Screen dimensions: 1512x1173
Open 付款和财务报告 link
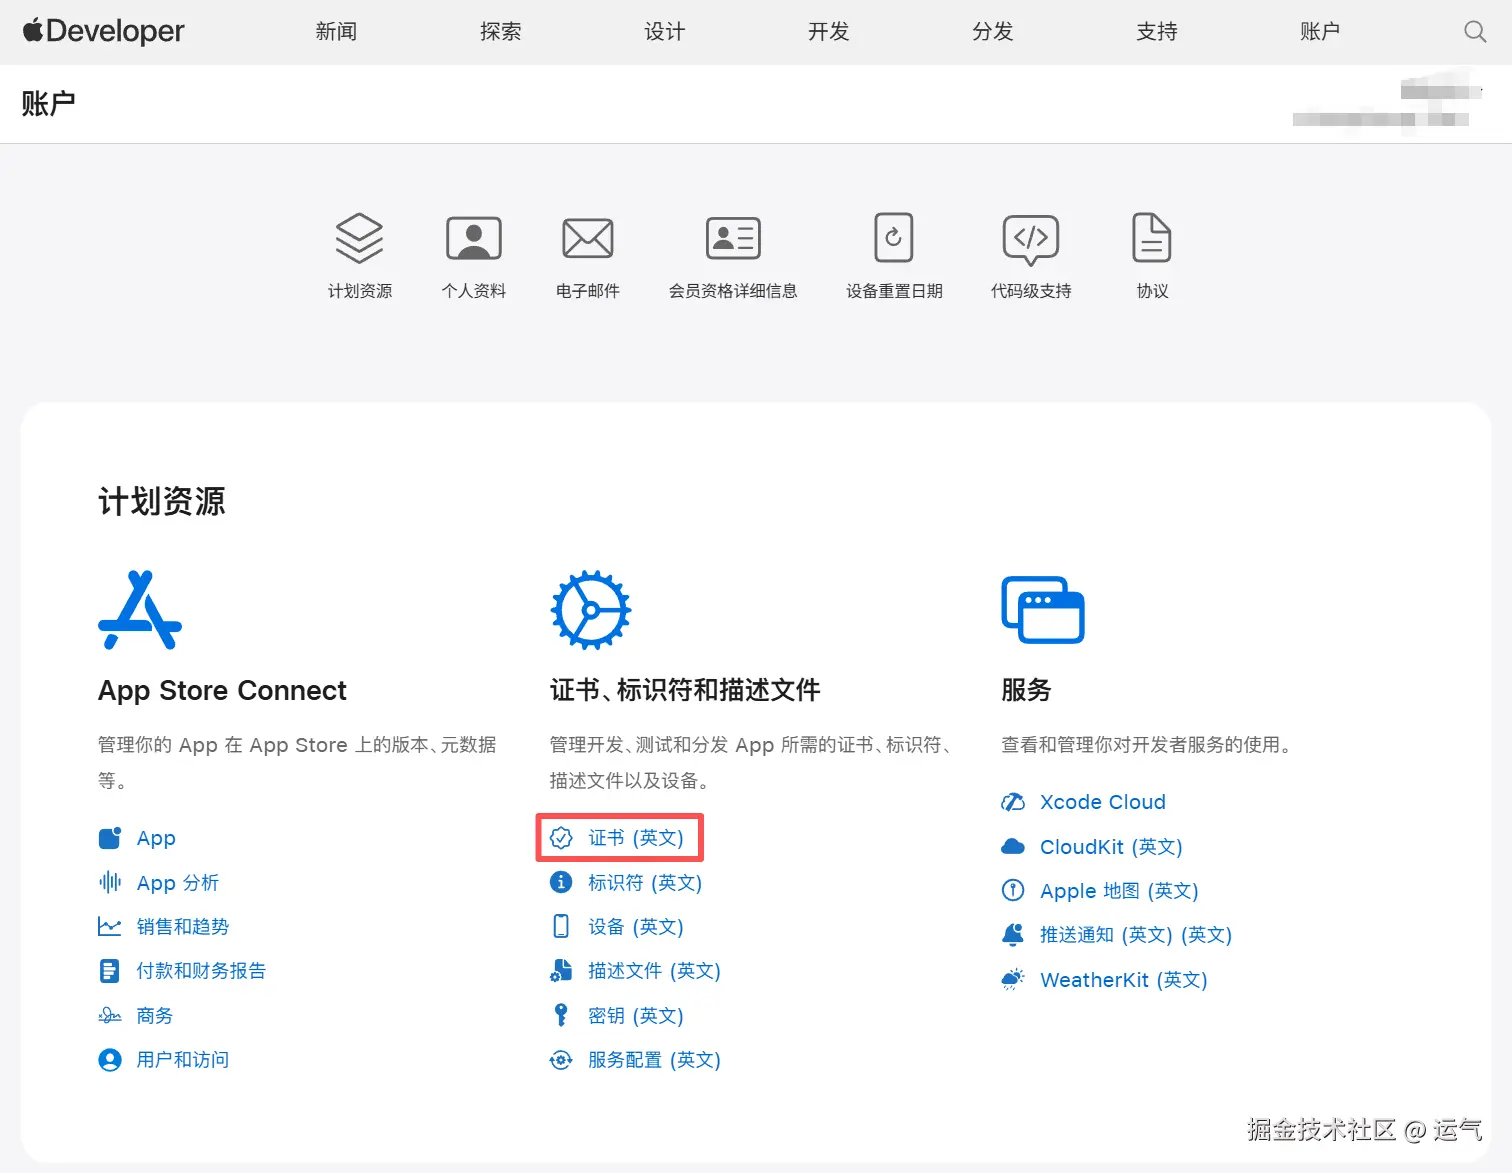click(x=201, y=971)
